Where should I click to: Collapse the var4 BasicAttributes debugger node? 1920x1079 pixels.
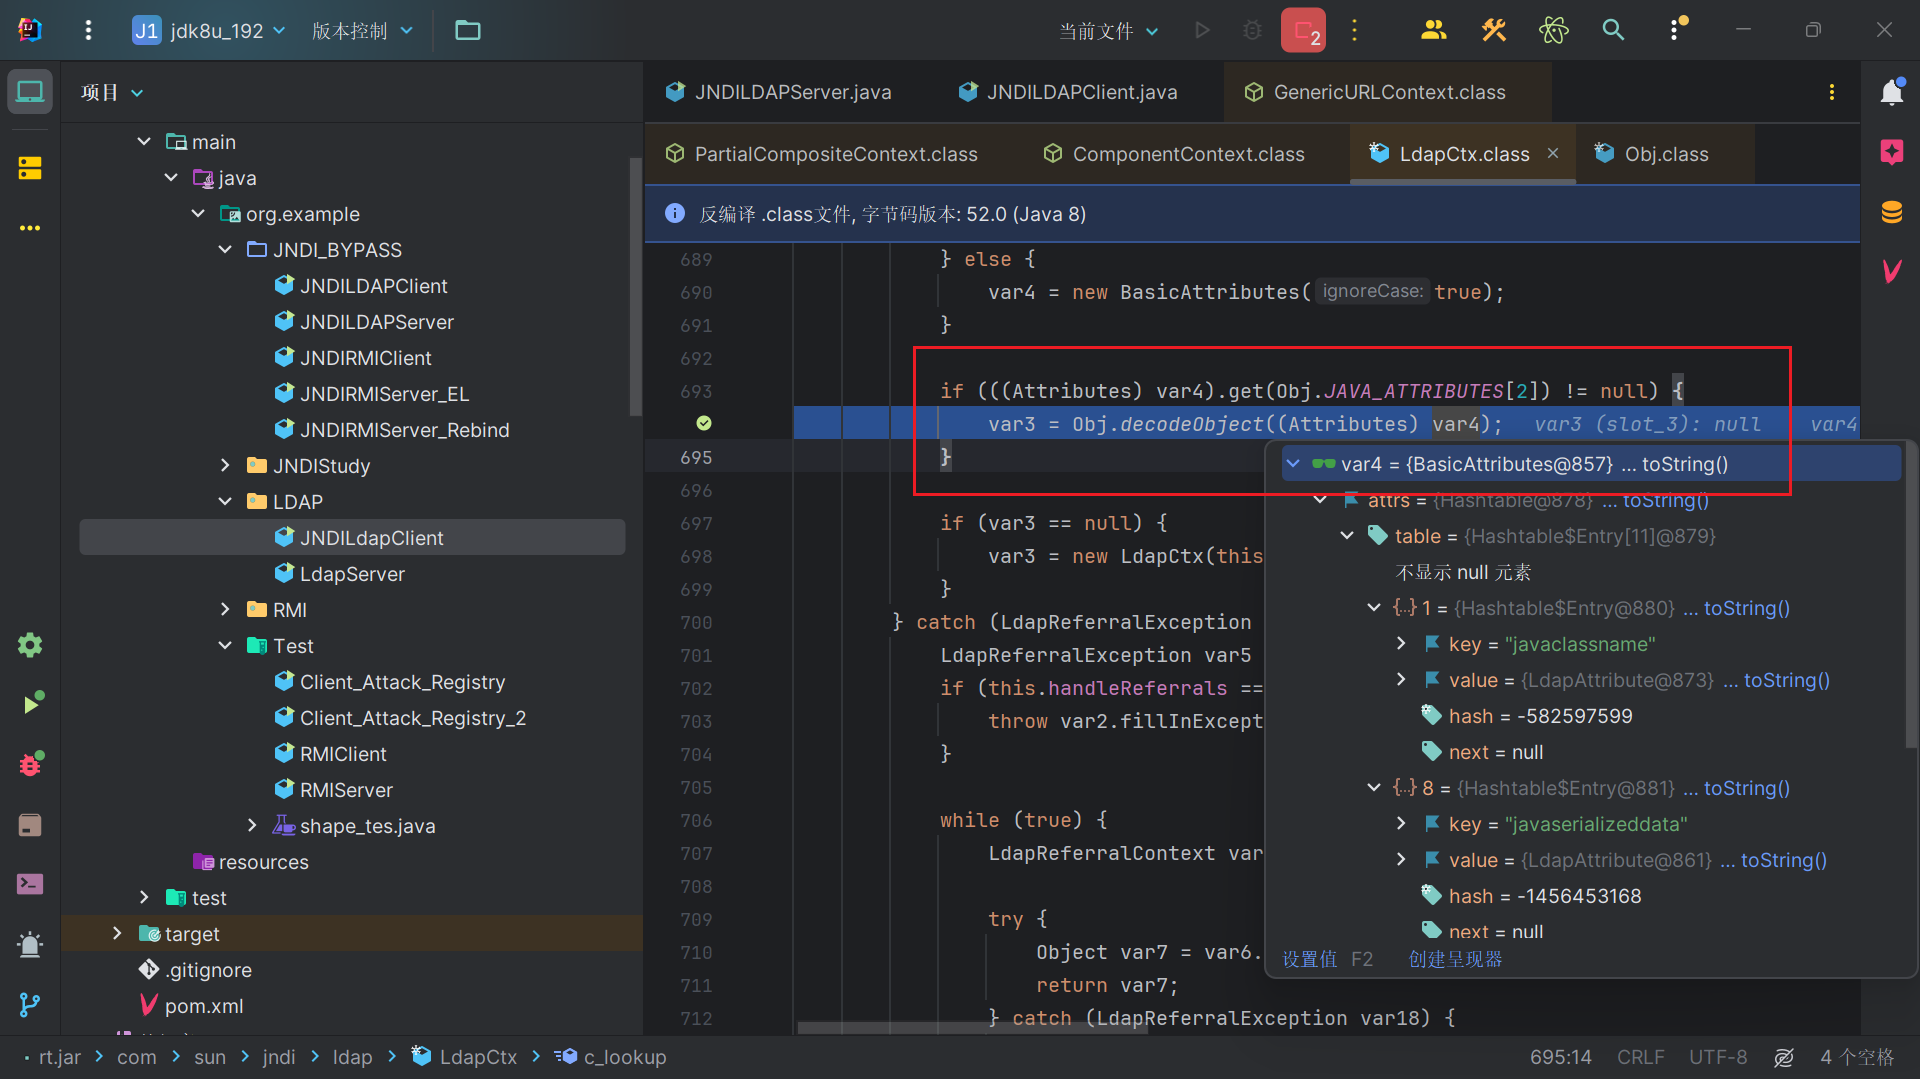point(1293,464)
